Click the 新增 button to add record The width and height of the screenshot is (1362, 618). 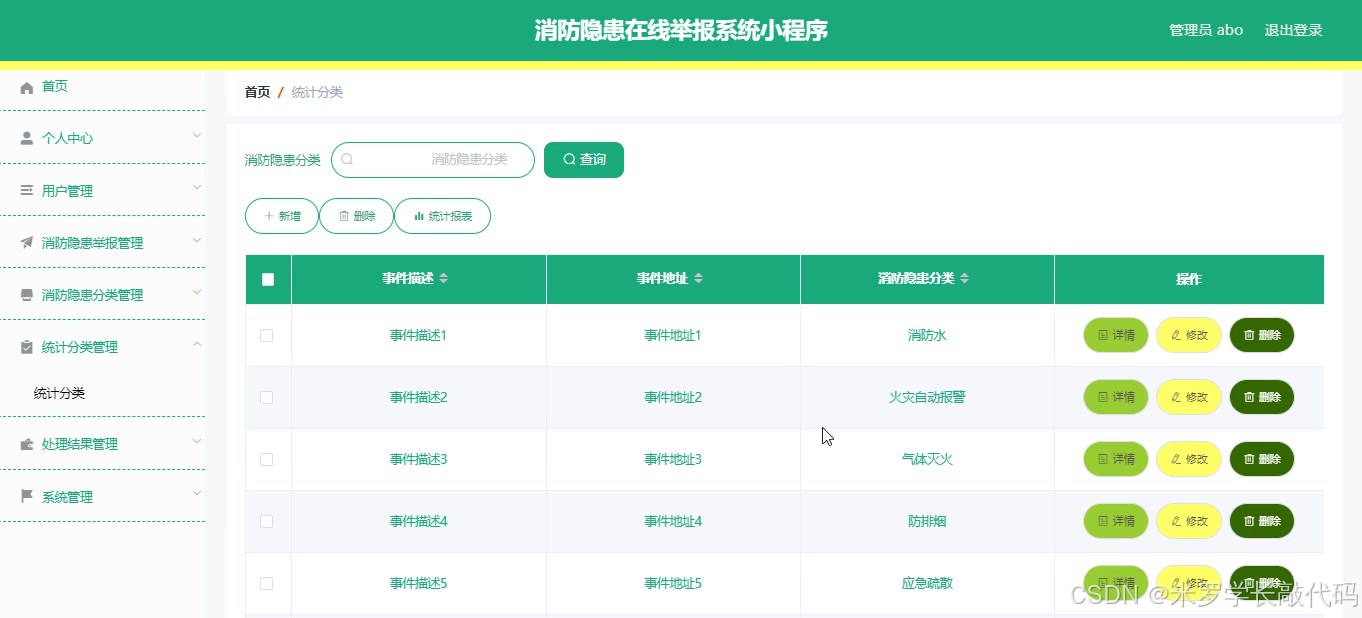281,215
